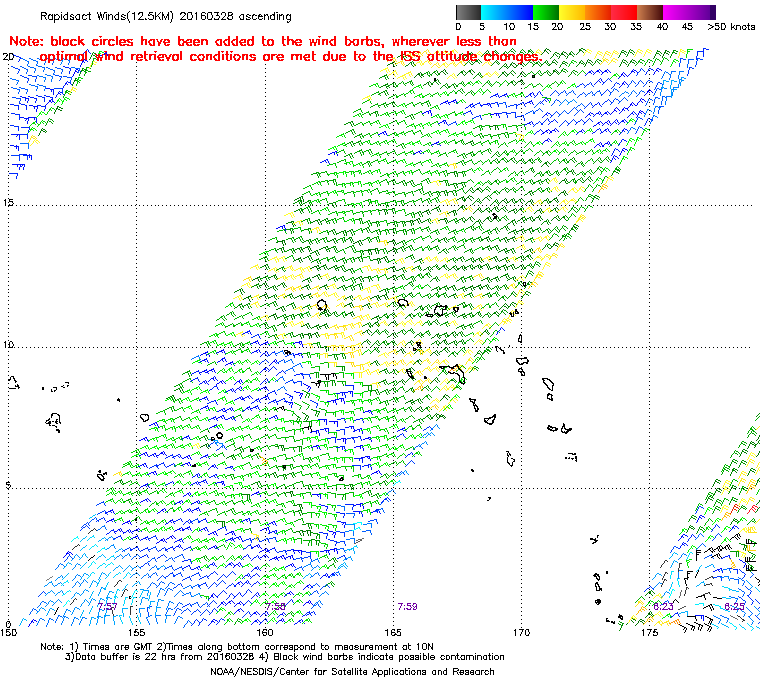This screenshot has height=688, width=760.
Task: Click the 170 longitude axis label
Action: 522,633
